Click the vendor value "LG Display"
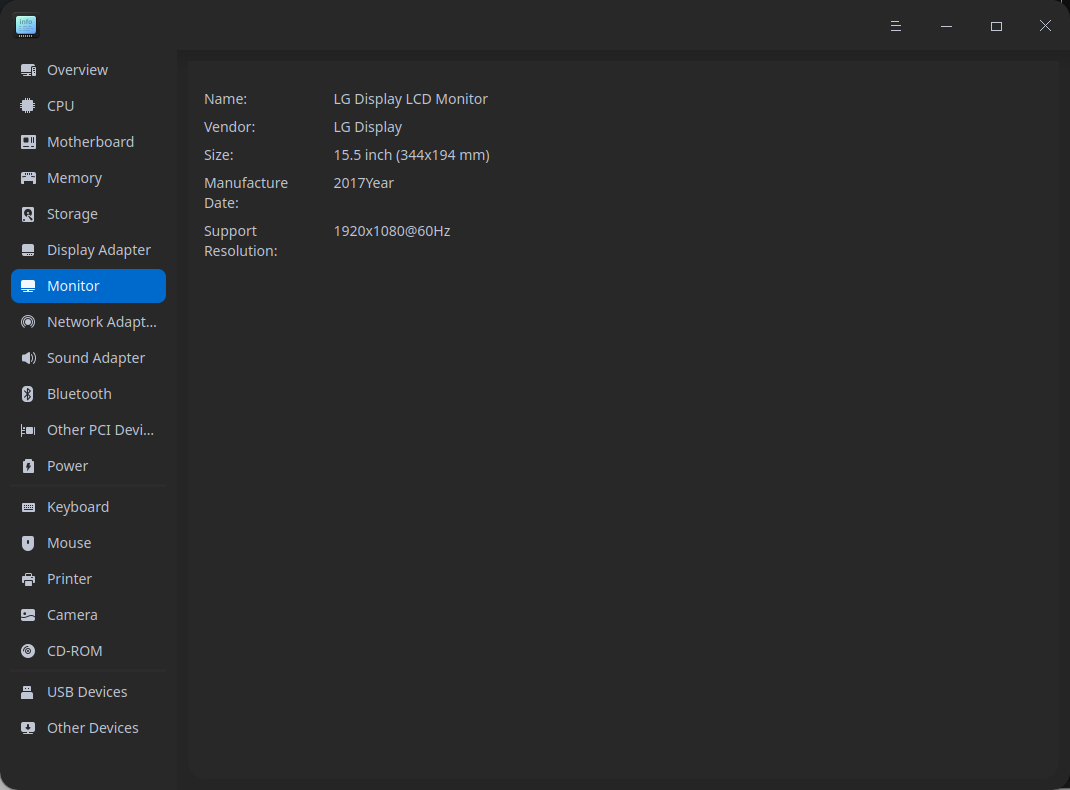 (x=368, y=128)
